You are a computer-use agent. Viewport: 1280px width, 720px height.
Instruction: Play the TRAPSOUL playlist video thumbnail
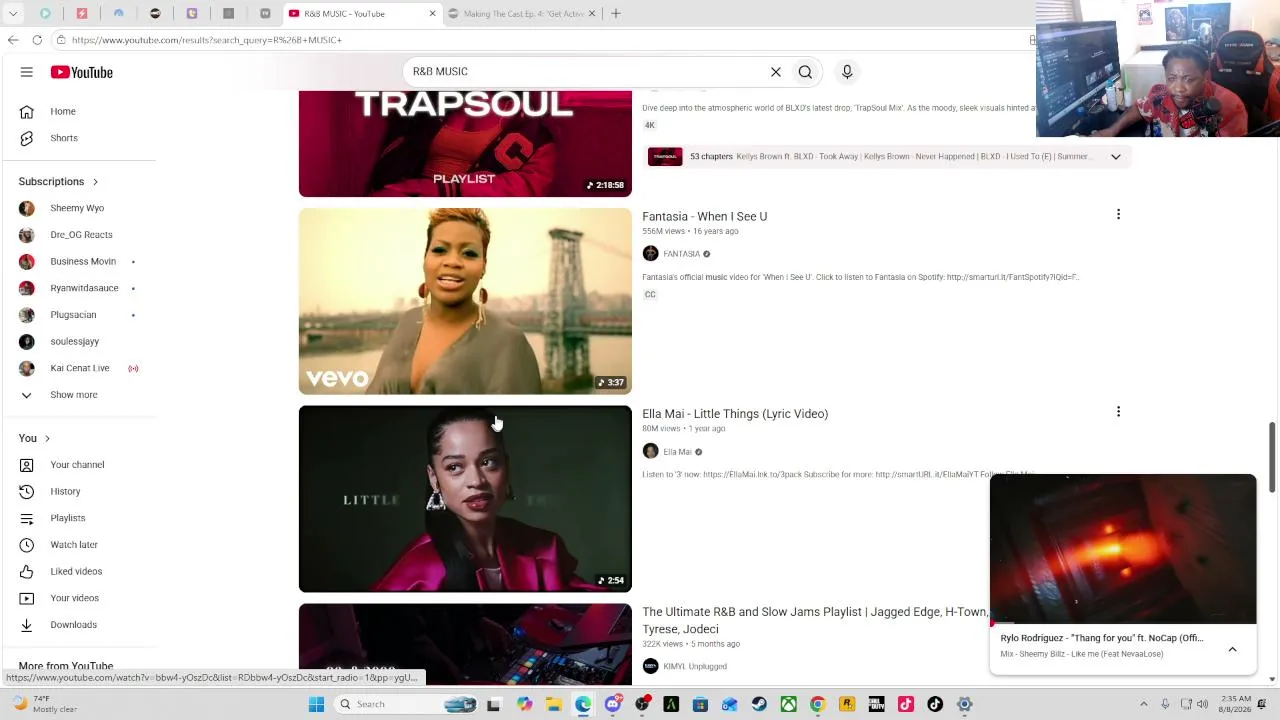tap(465, 144)
